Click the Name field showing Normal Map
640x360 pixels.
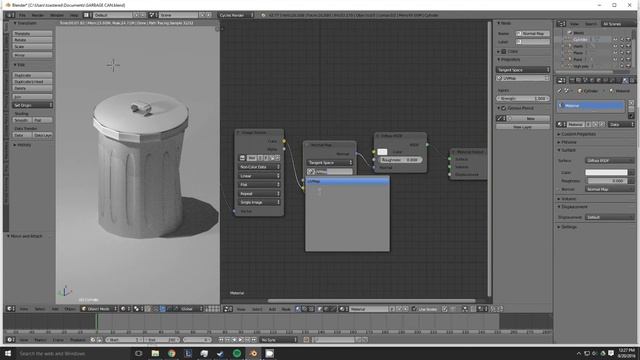point(533,33)
